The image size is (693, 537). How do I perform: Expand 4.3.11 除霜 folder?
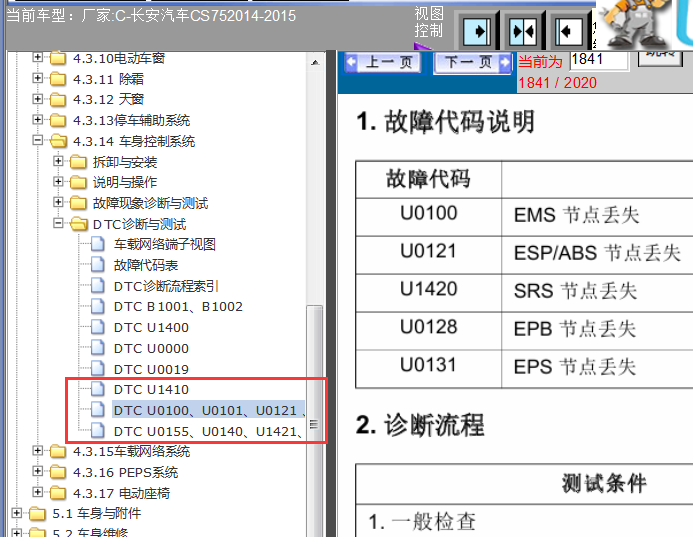point(38,78)
